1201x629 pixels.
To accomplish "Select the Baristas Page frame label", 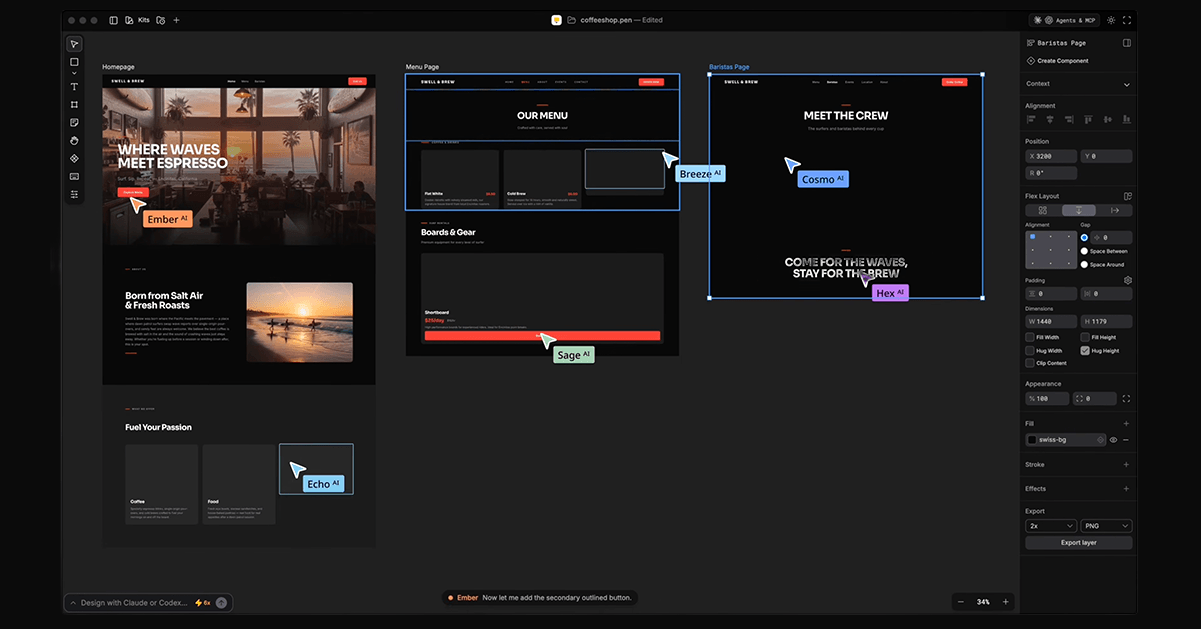I will (x=729, y=67).
